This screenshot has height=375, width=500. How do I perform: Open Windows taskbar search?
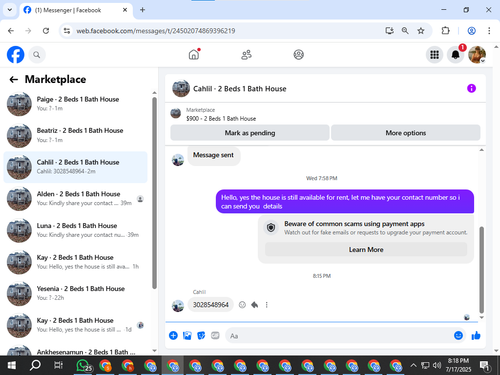tap(35, 365)
